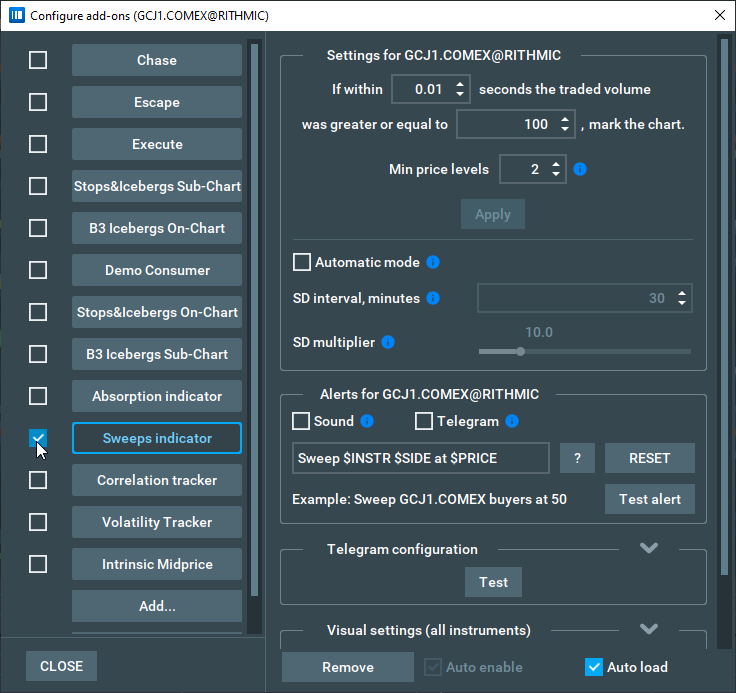Click info icon next to Sound

(367, 421)
